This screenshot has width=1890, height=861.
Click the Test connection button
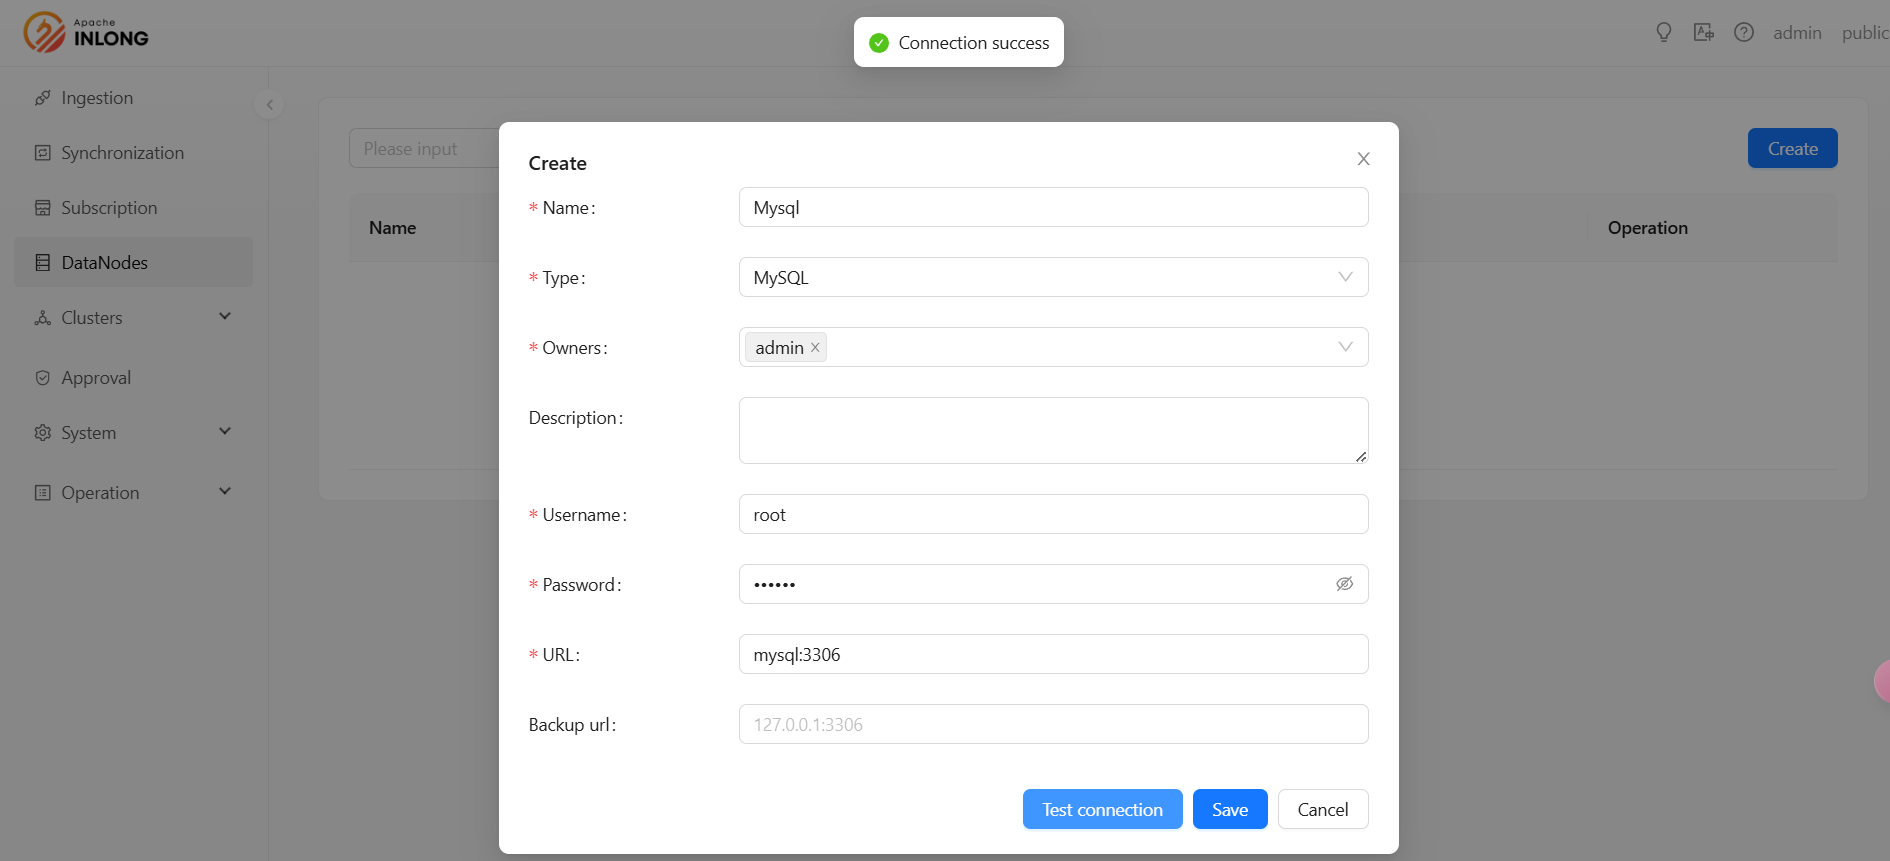coord(1102,810)
